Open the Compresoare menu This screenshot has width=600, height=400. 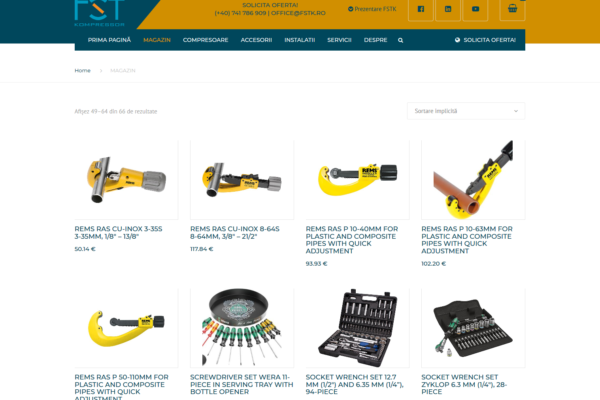click(205, 40)
